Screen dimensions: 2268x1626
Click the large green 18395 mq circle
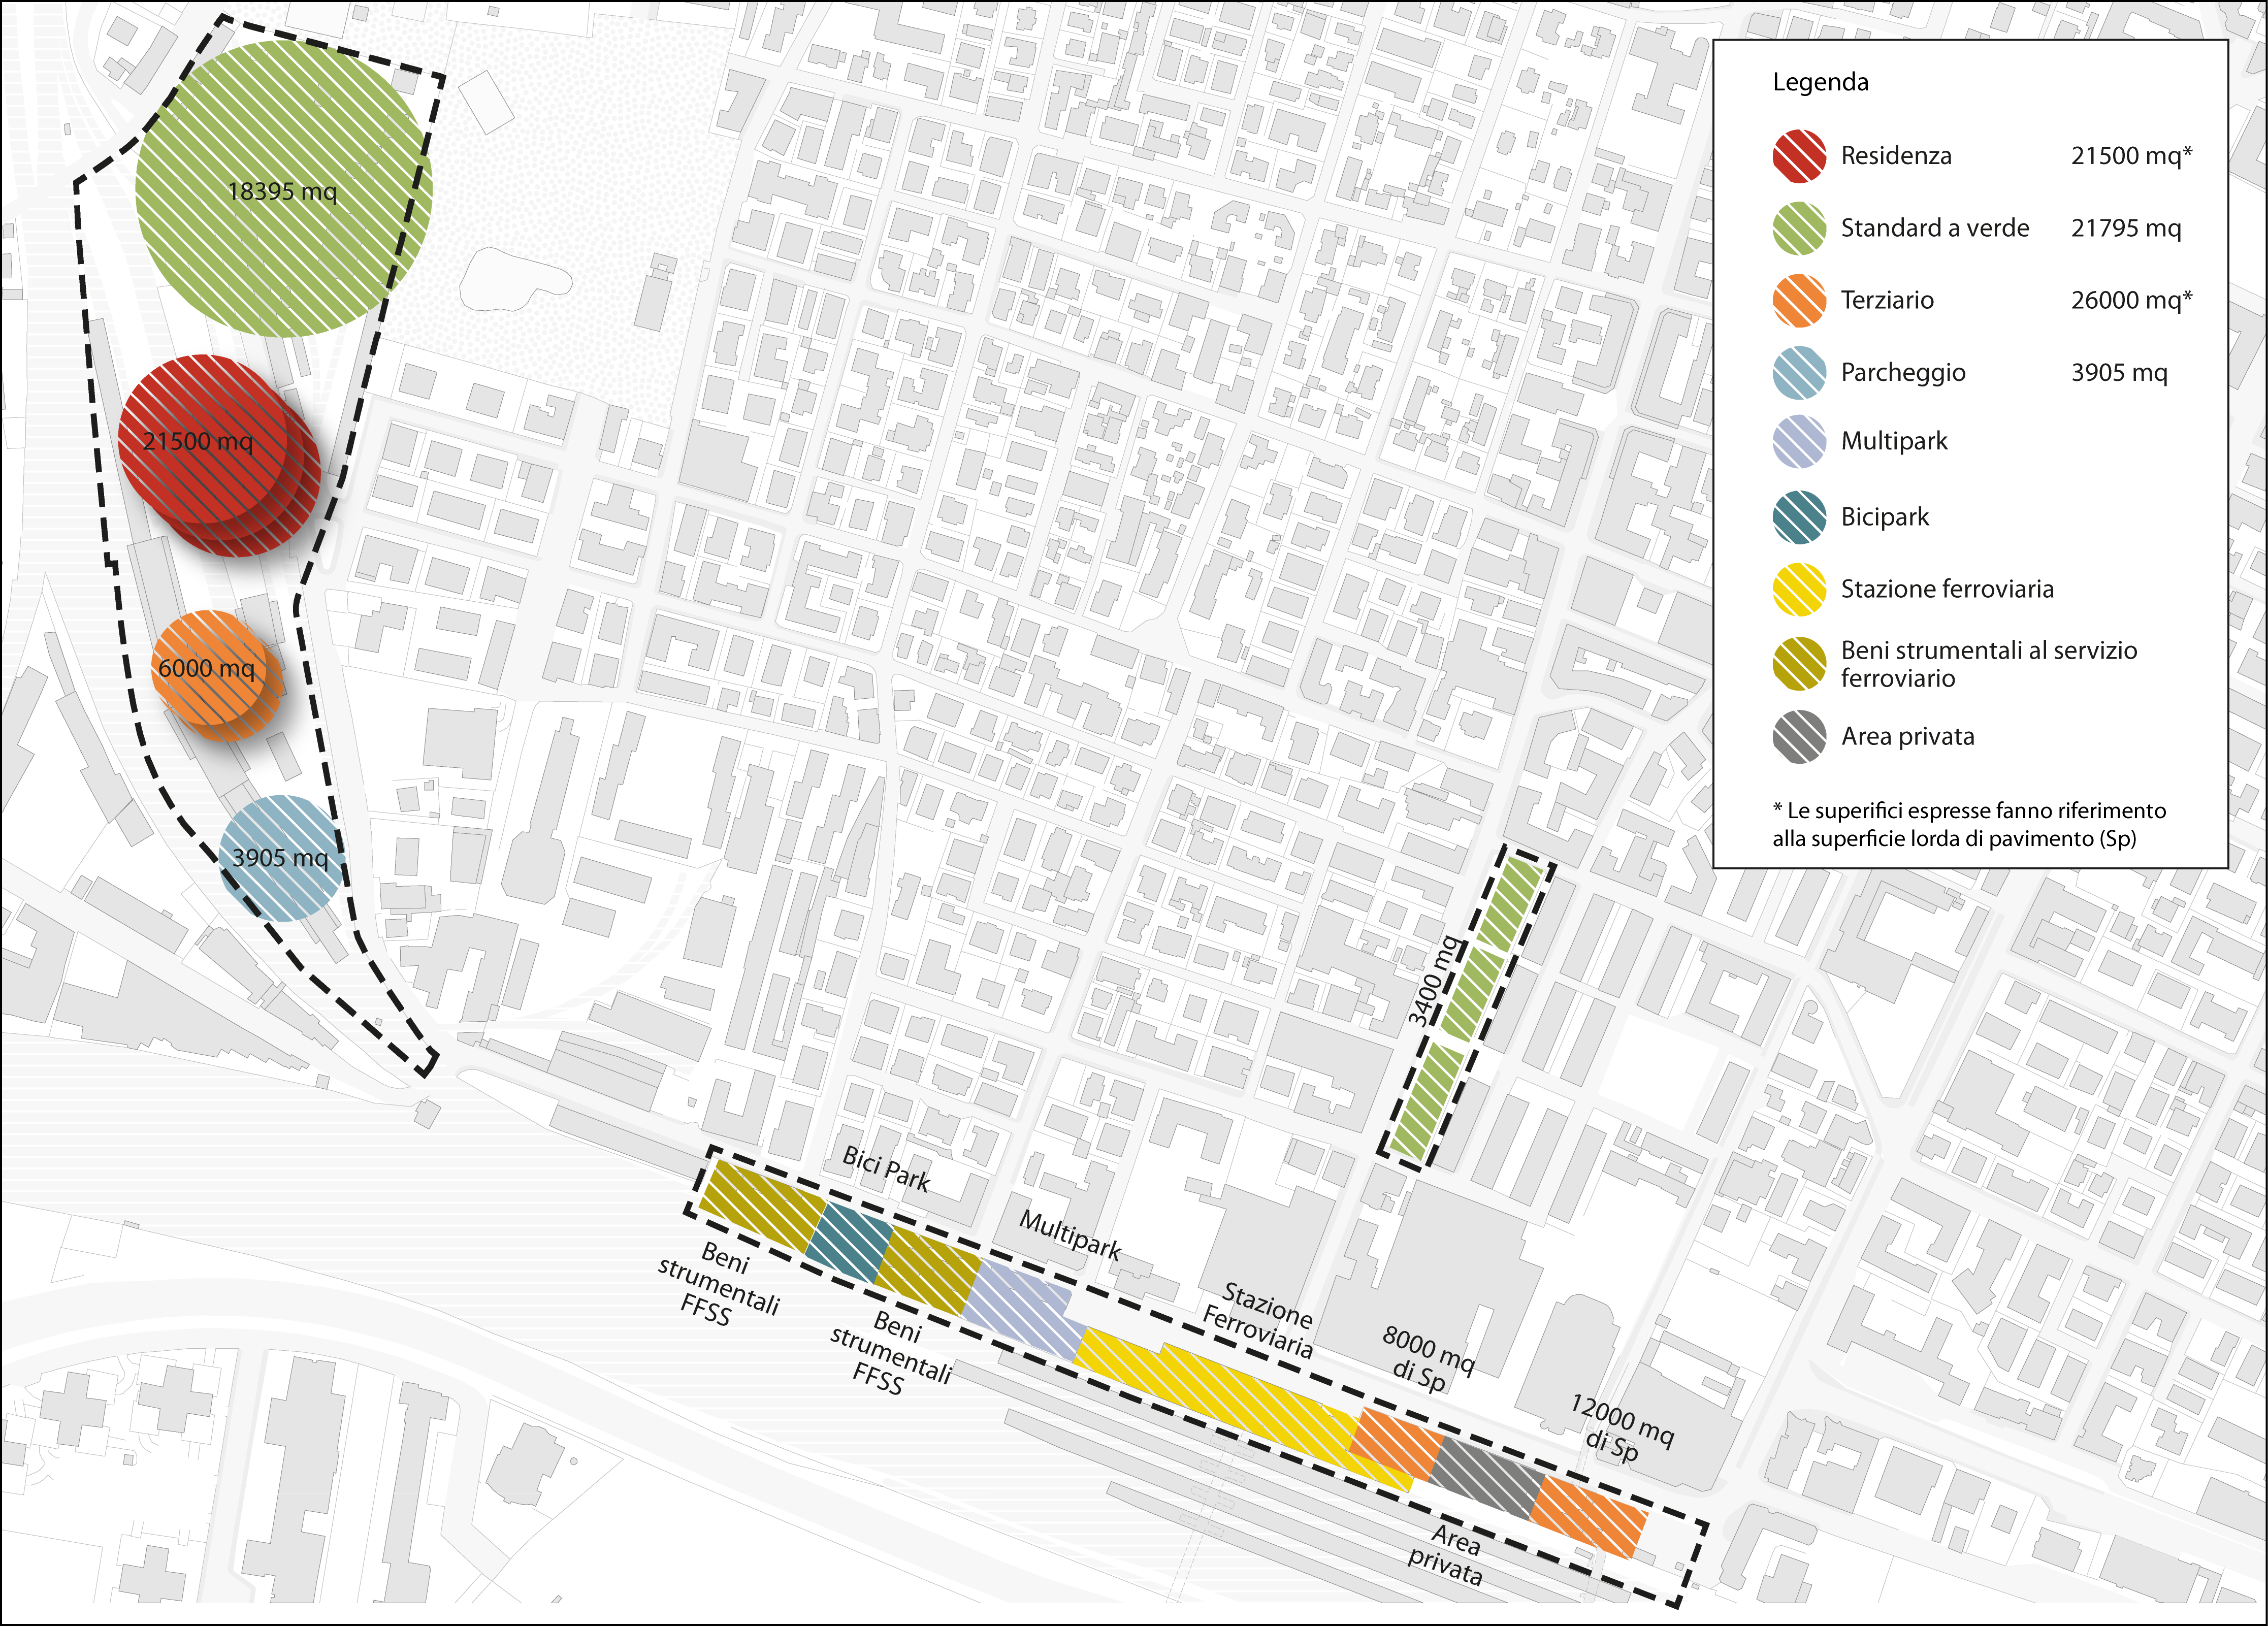tap(283, 188)
